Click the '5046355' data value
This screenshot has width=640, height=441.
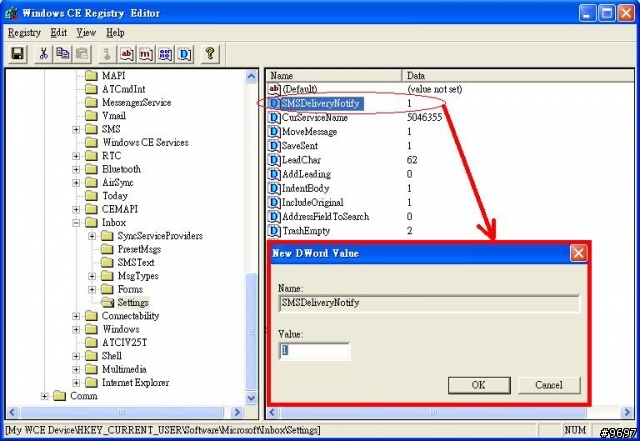[424, 118]
